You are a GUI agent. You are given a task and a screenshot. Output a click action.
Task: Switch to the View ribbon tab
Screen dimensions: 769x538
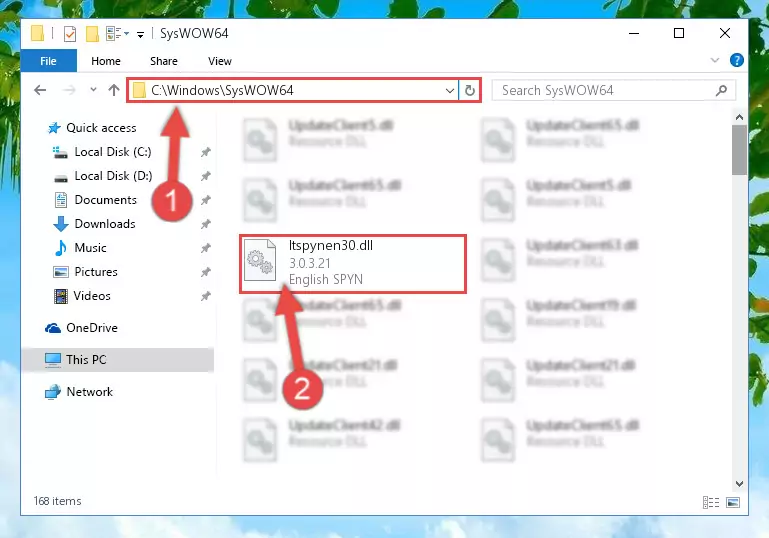click(220, 61)
